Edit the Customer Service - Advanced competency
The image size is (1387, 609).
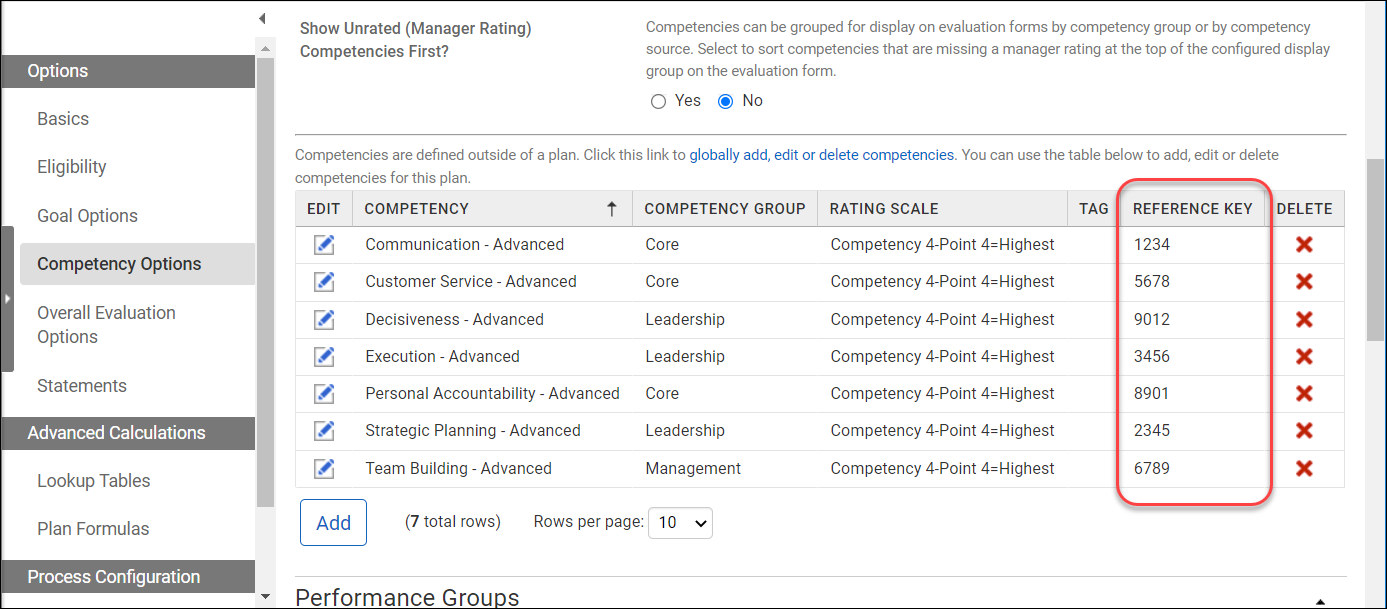tap(323, 281)
